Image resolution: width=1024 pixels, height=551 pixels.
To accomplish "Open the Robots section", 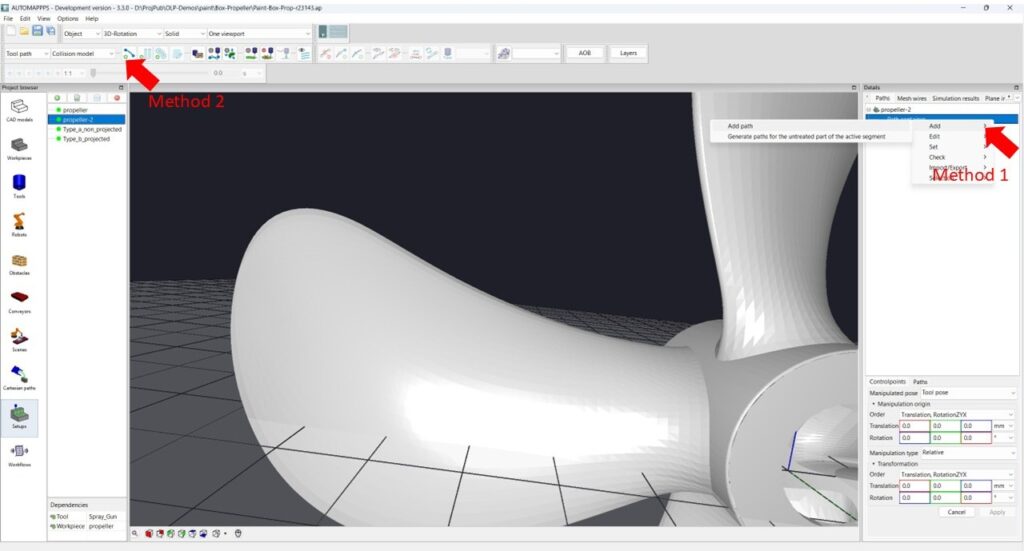I will (x=20, y=225).
